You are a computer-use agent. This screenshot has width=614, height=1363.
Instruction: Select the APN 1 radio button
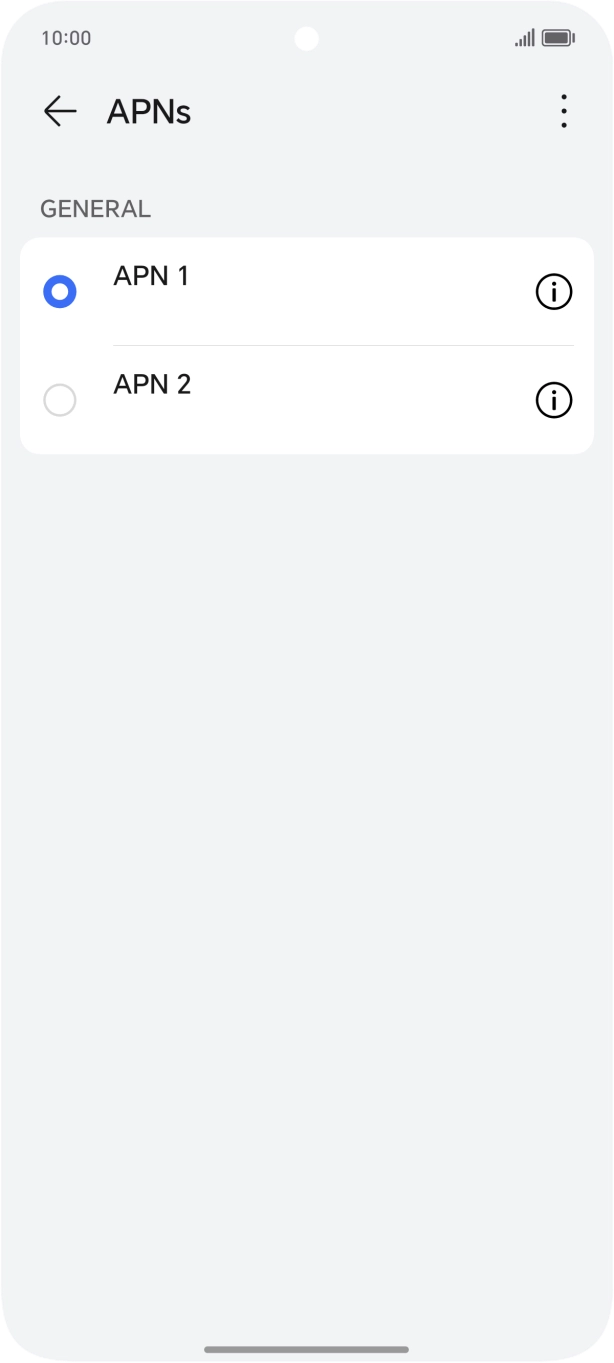59,291
